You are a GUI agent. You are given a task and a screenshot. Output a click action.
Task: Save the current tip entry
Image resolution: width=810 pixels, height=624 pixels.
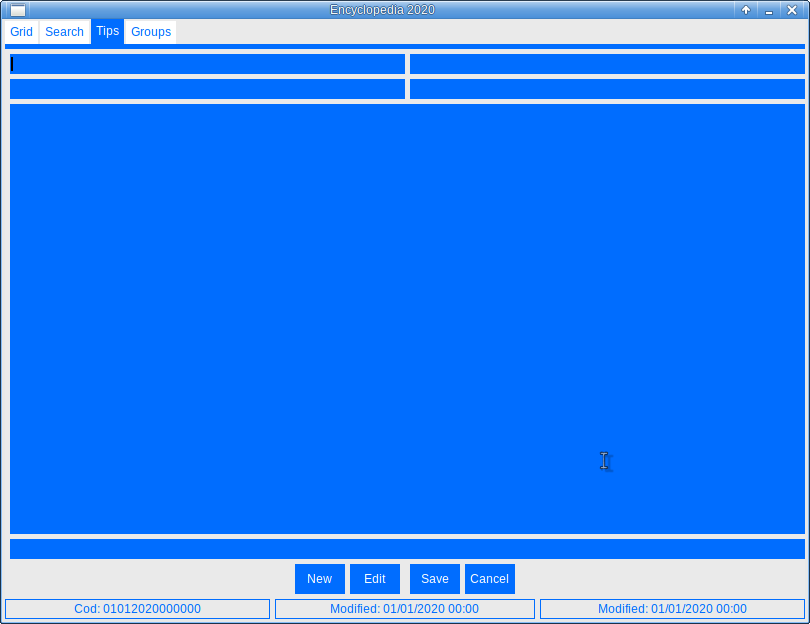click(x=435, y=579)
